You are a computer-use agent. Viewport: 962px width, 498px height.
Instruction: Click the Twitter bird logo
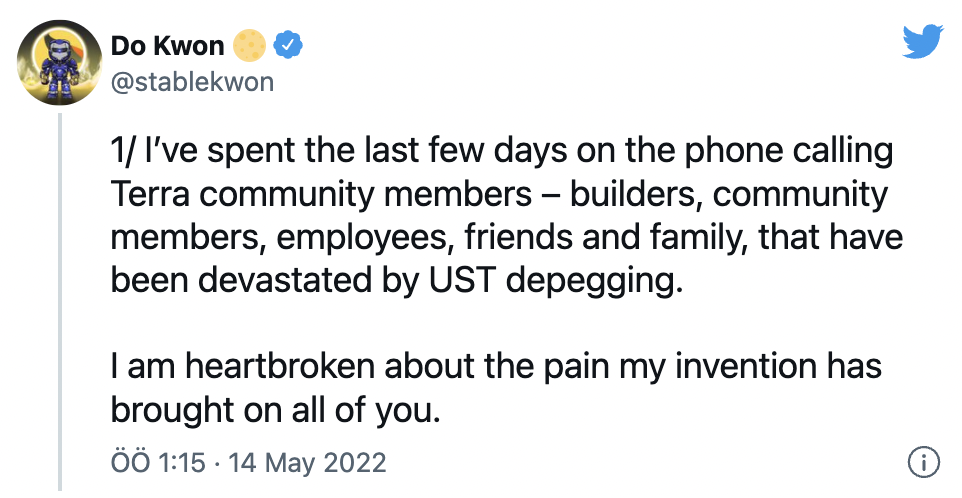click(x=922, y=41)
